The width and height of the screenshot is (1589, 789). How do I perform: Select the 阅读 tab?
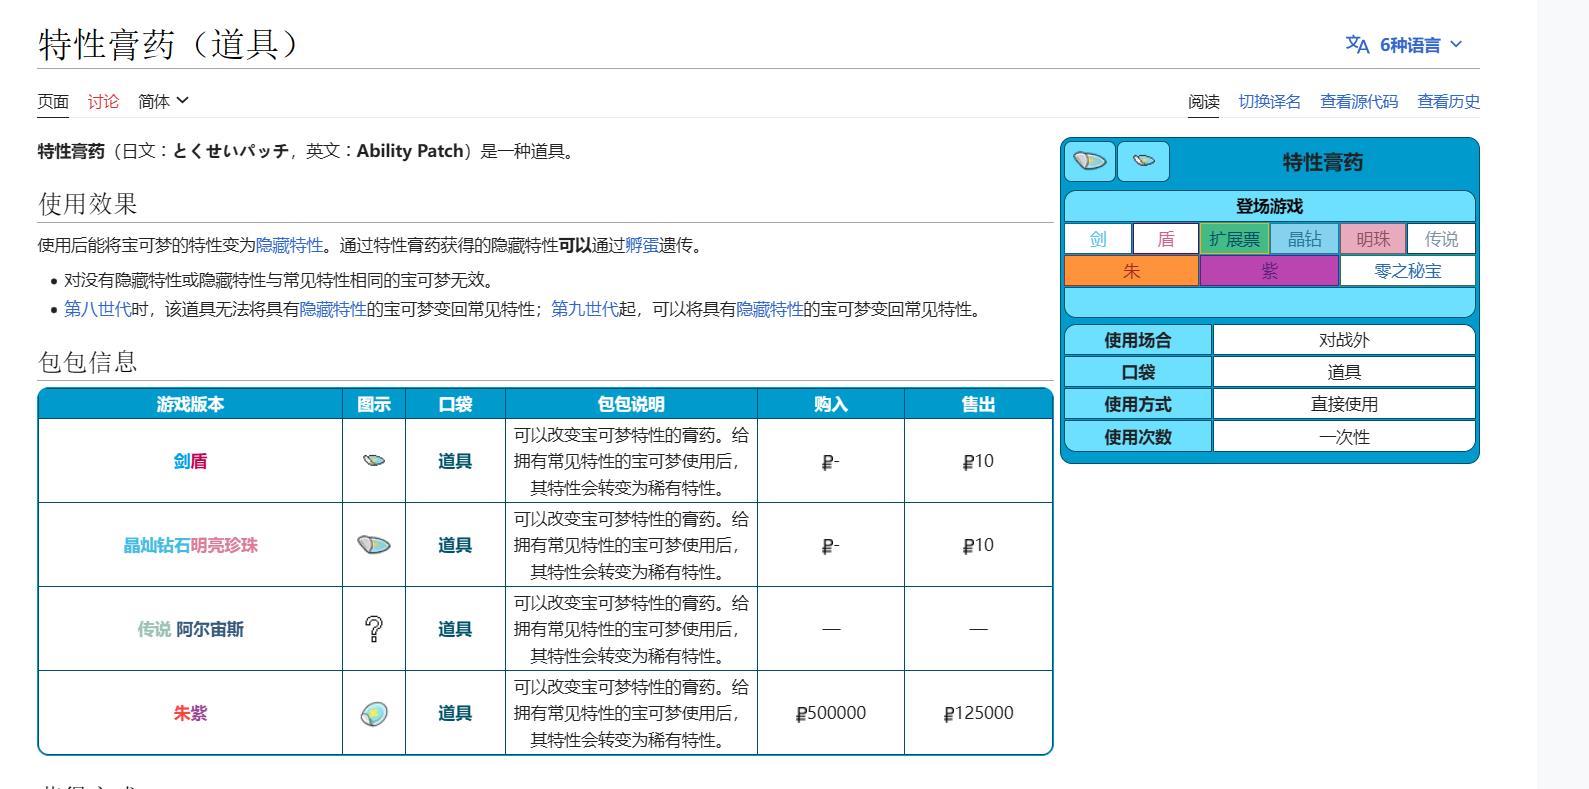(x=1204, y=101)
